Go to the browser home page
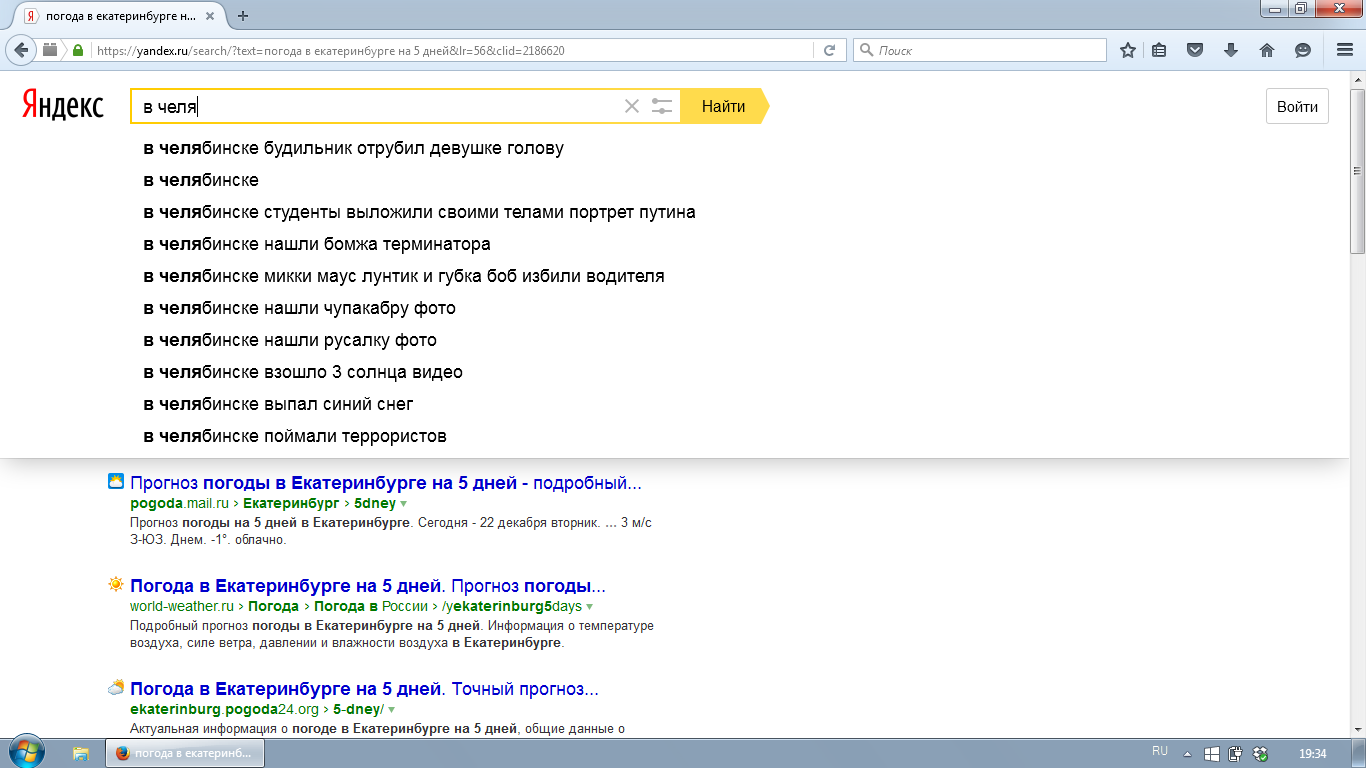The image size is (1366, 768). click(x=1266, y=50)
